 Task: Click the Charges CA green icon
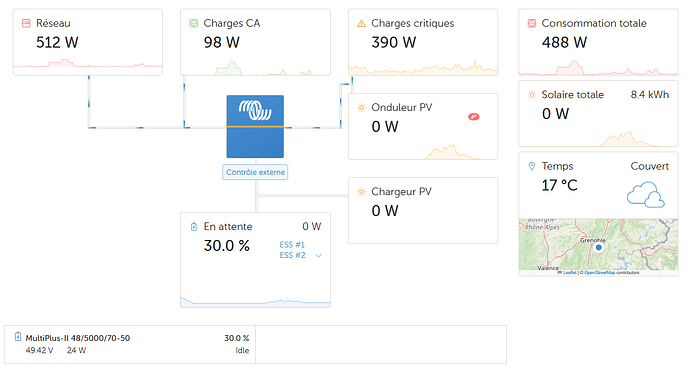coord(194,23)
